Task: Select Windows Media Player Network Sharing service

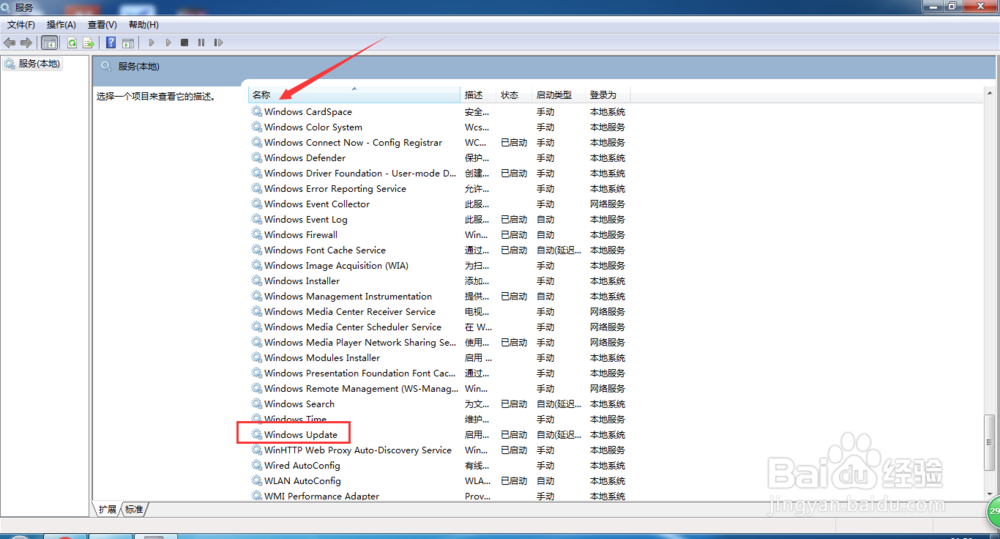Action: point(360,342)
